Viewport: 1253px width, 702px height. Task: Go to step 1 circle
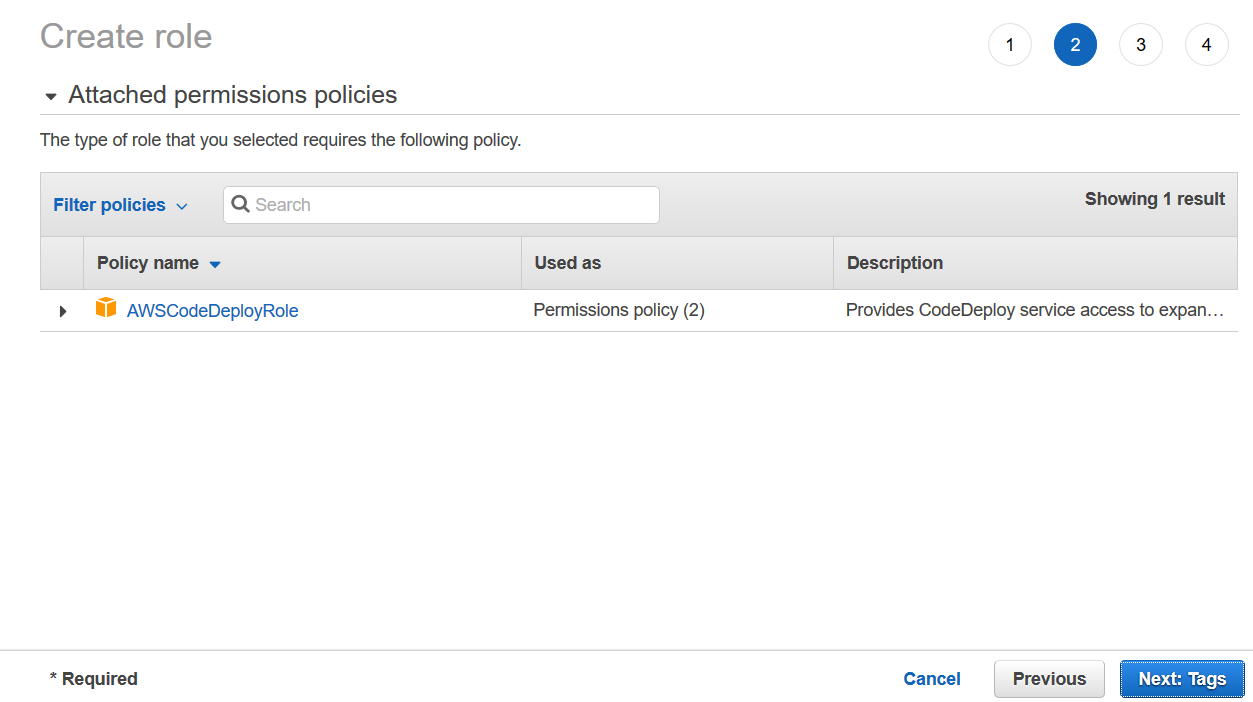[1010, 45]
